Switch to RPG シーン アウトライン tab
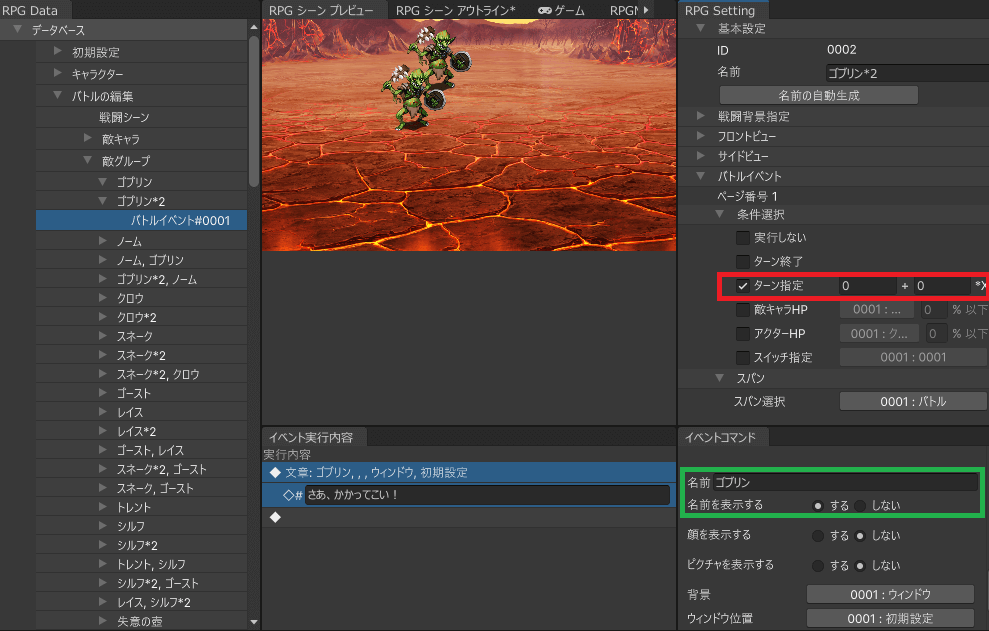Screen dimensions: 989x631 pyautogui.click(x=455, y=10)
